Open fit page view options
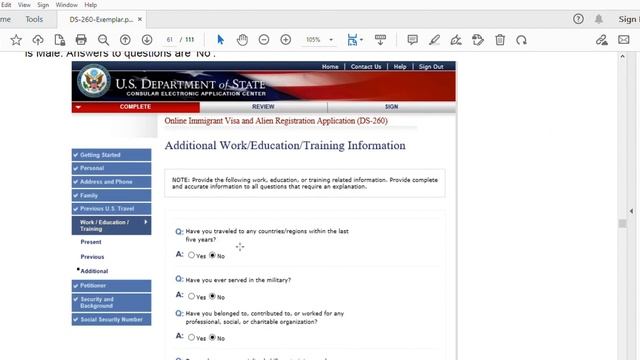640x360 pixels. 355,40
